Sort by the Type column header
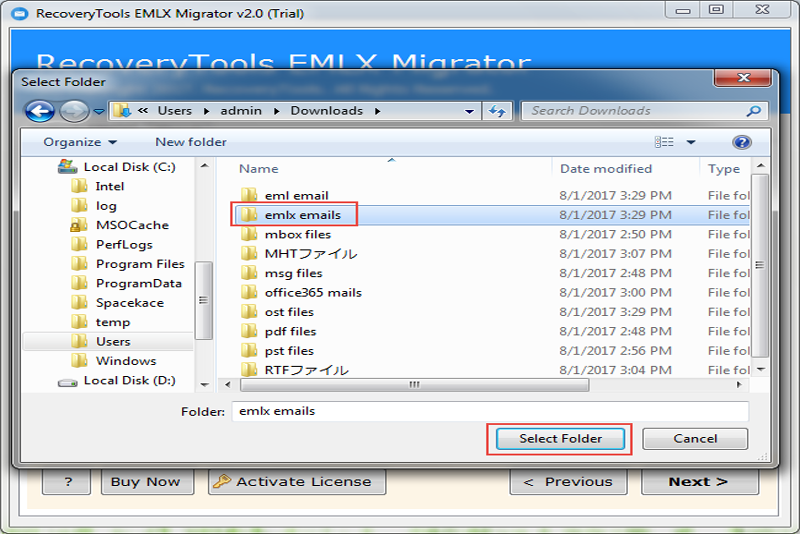Screen dimensions: 800x534 point(723,169)
